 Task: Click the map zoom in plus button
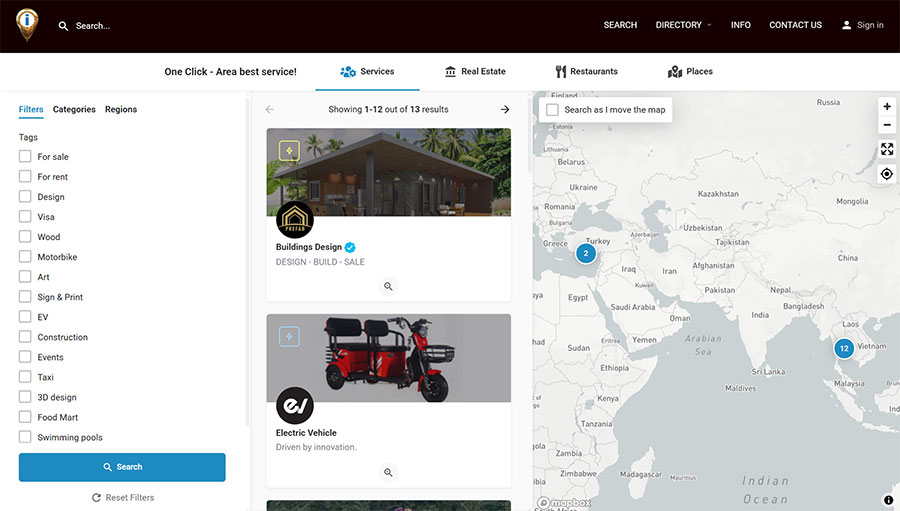(886, 107)
